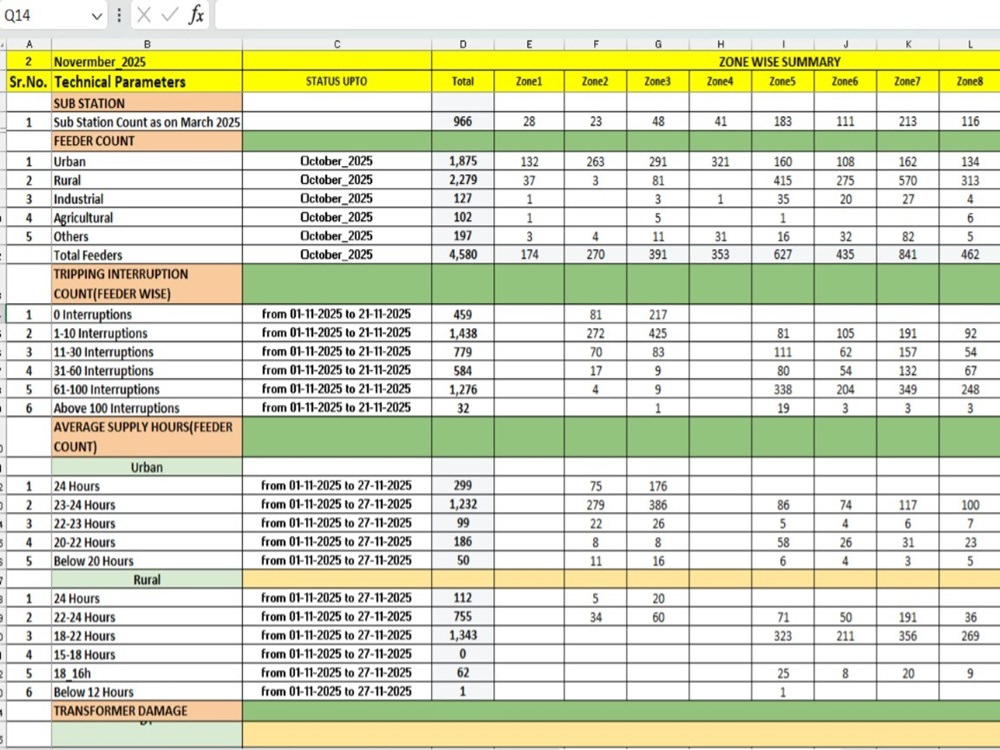This screenshot has height=750, width=1000.
Task: Select 18-22 Hours total 1,343
Action: click(x=463, y=635)
